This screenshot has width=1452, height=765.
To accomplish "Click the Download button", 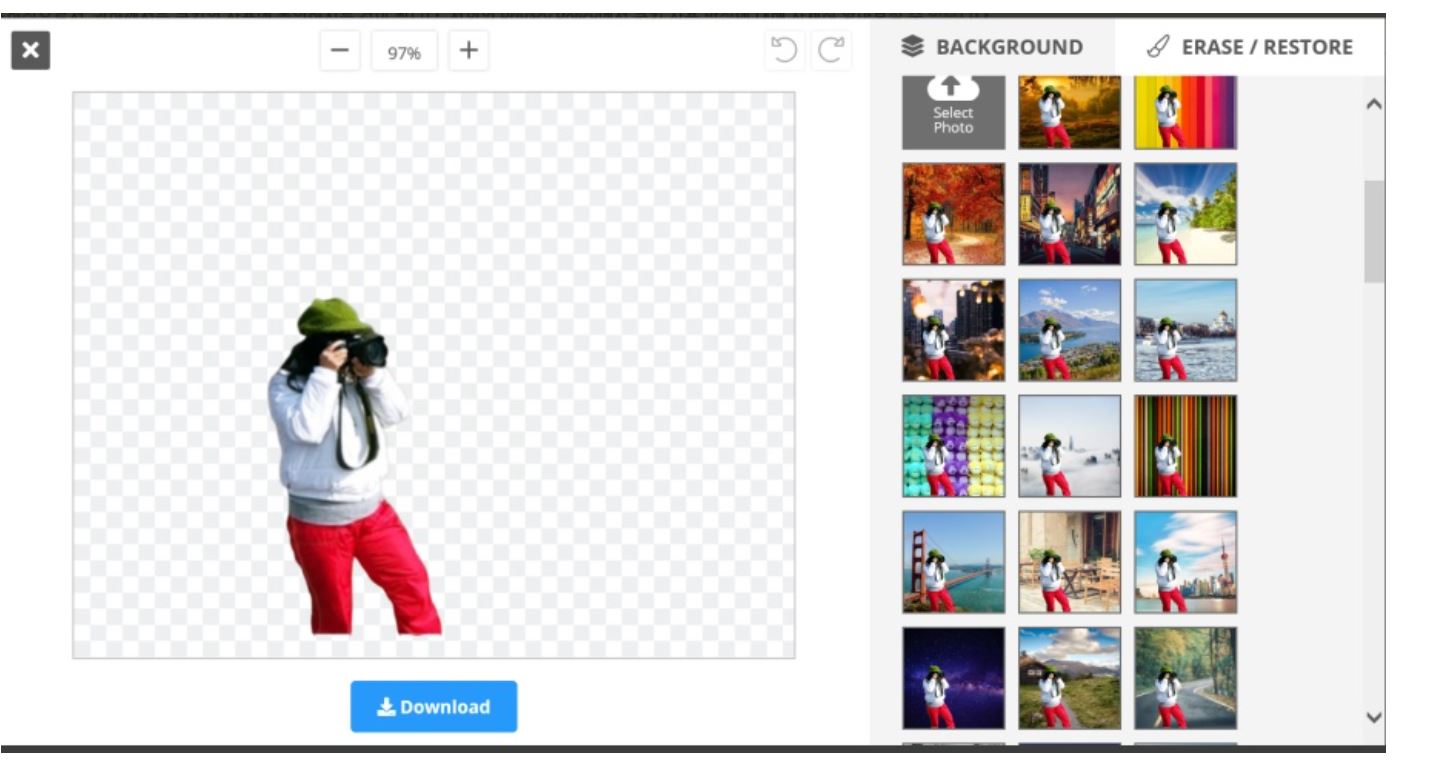I will [434, 707].
